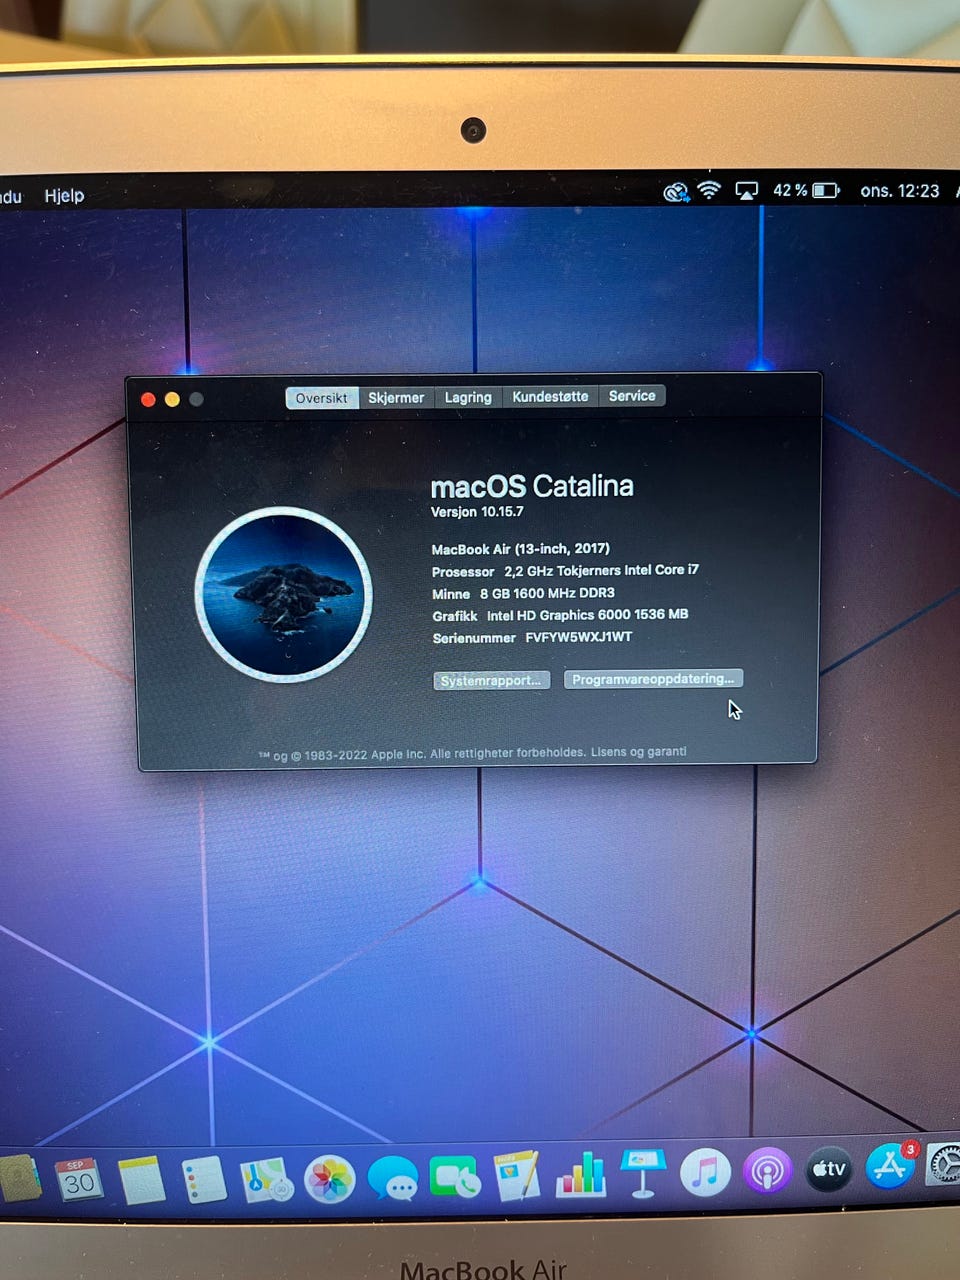Open the Music app in the Dock
Image resolution: width=960 pixels, height=1280 pixels.
[705, 1171]
